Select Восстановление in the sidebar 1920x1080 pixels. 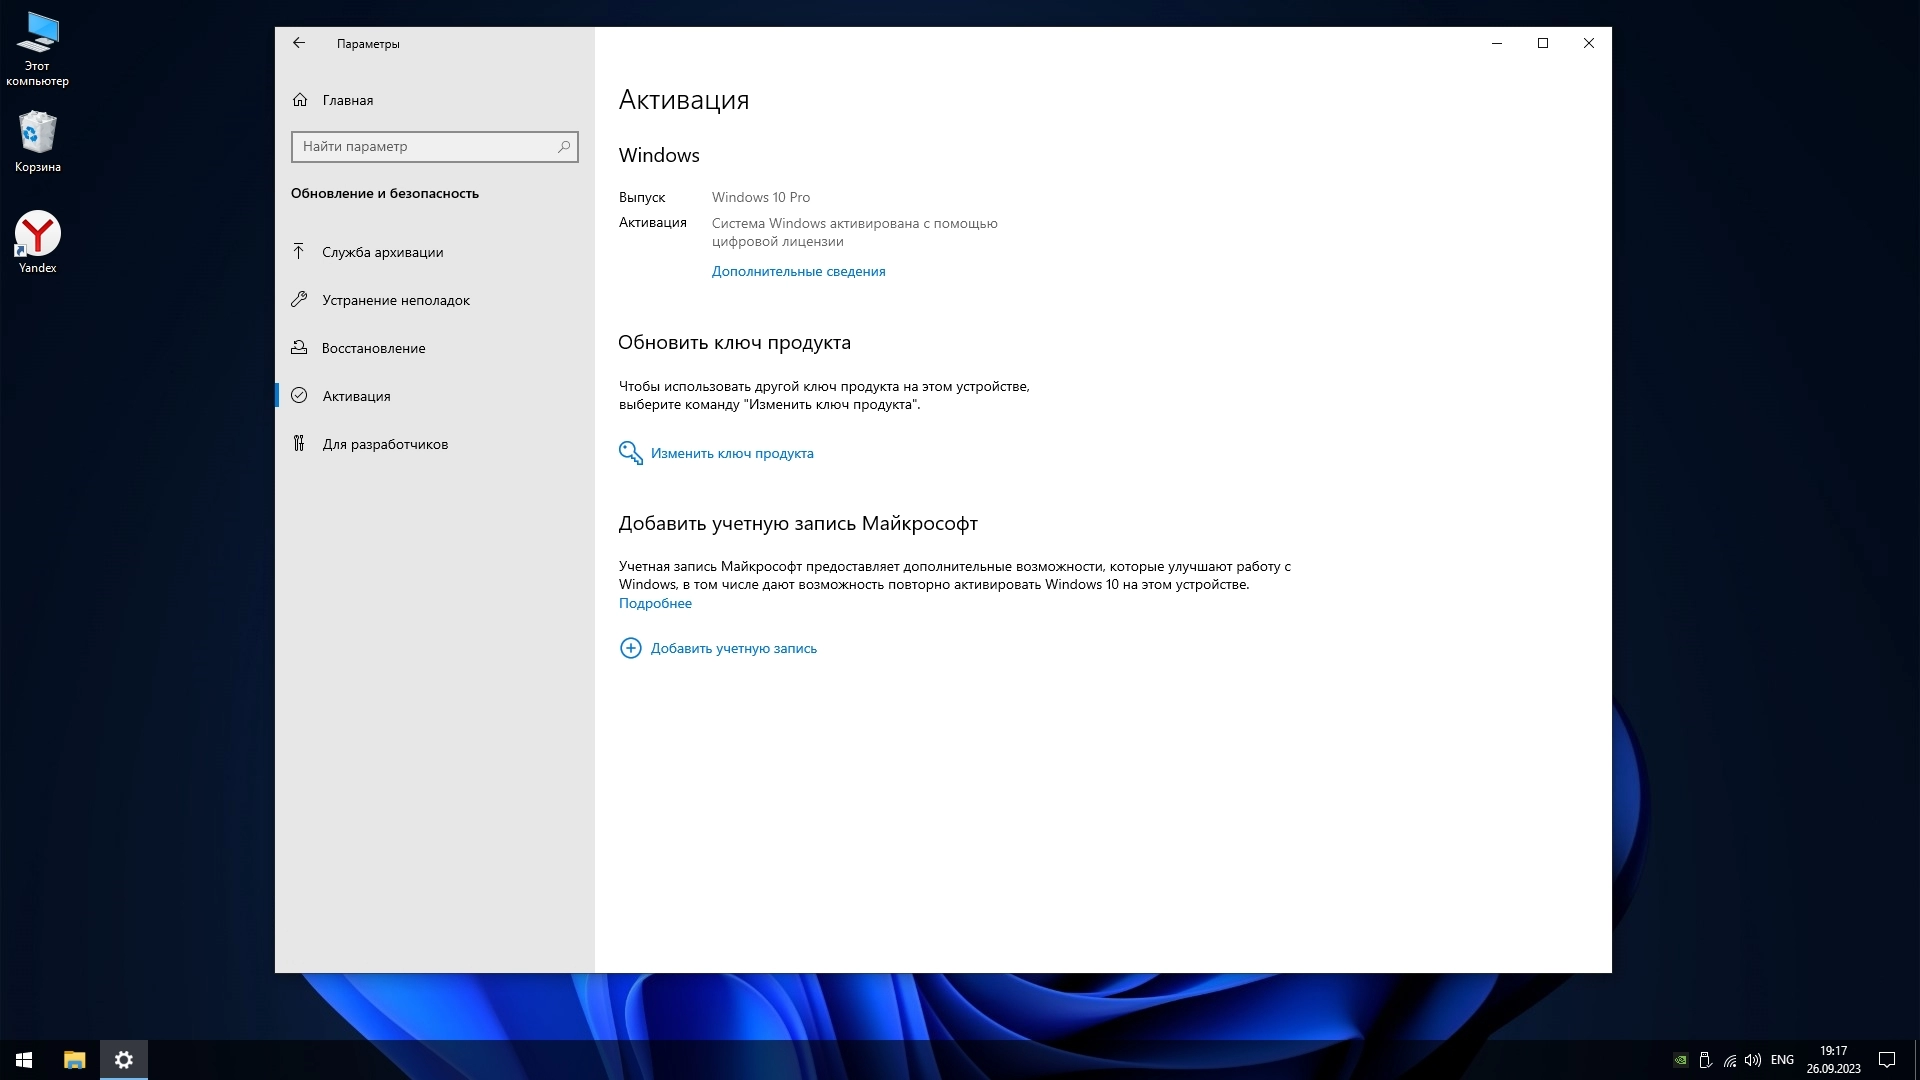(x=373, y=348)
